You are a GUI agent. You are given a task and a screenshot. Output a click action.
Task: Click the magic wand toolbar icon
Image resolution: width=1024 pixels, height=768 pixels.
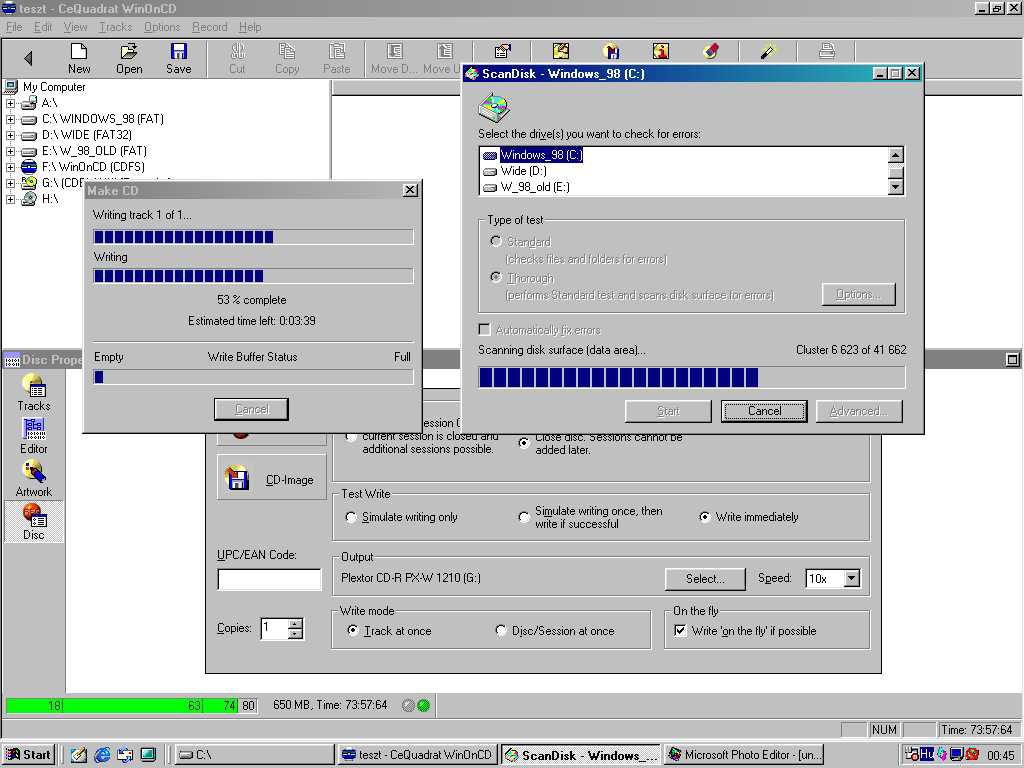pos(769,51)
